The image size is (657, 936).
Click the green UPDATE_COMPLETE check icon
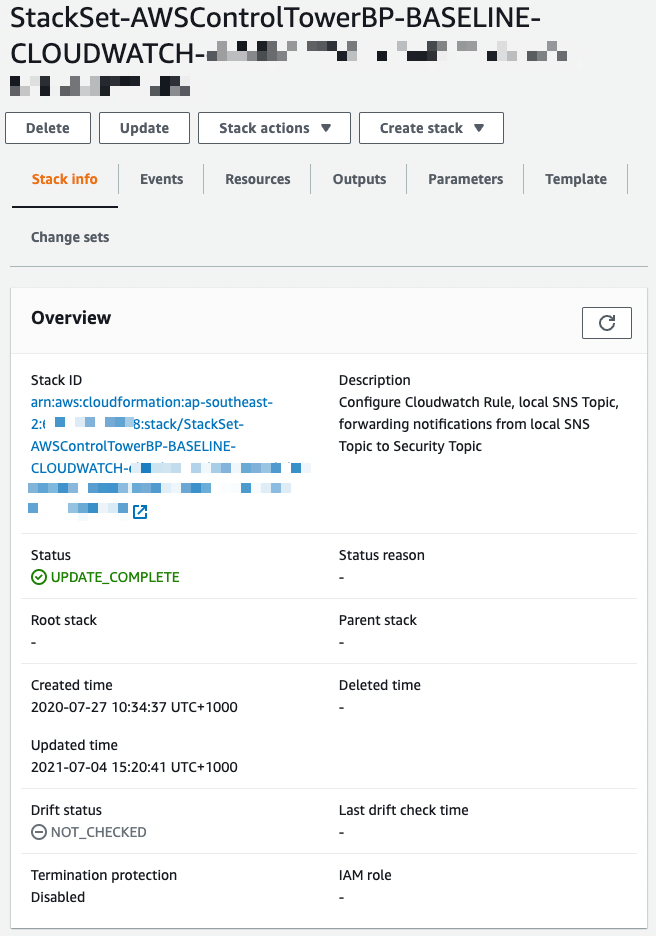[39, 577]
